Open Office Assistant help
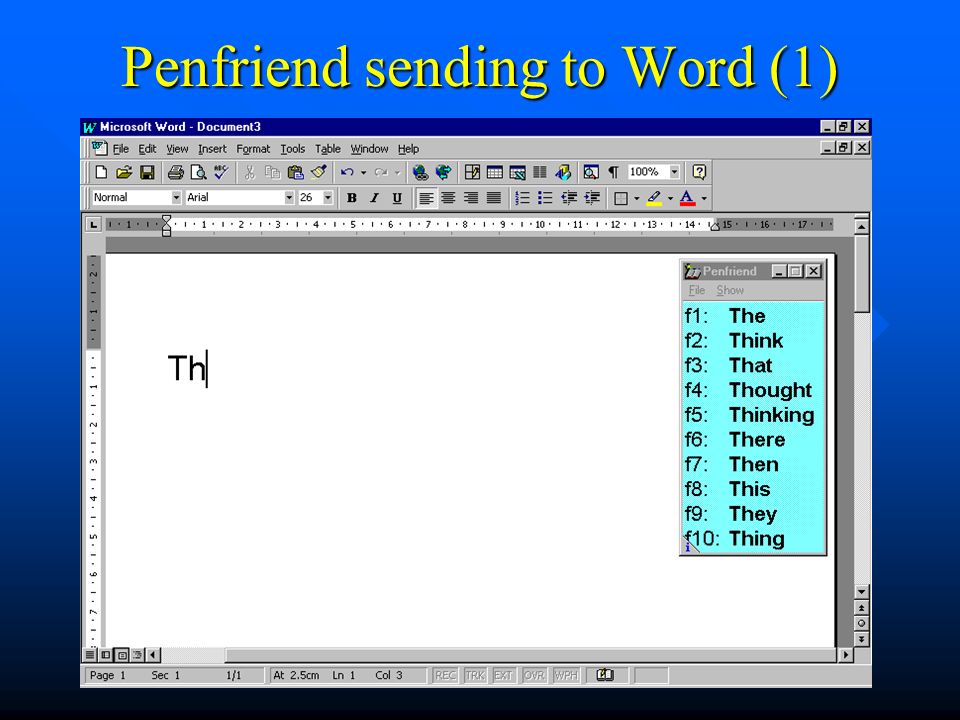This screenshot has height=720, width=960. click(699, 173)
